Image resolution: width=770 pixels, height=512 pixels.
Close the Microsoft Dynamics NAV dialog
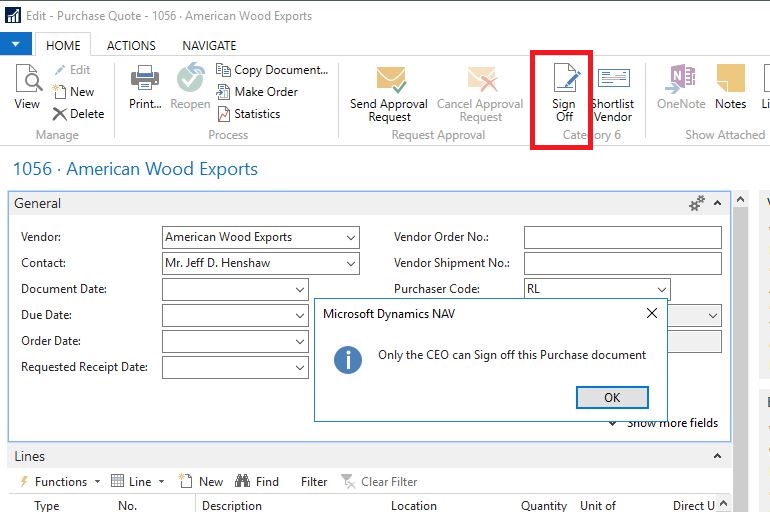tap(652, 313)
